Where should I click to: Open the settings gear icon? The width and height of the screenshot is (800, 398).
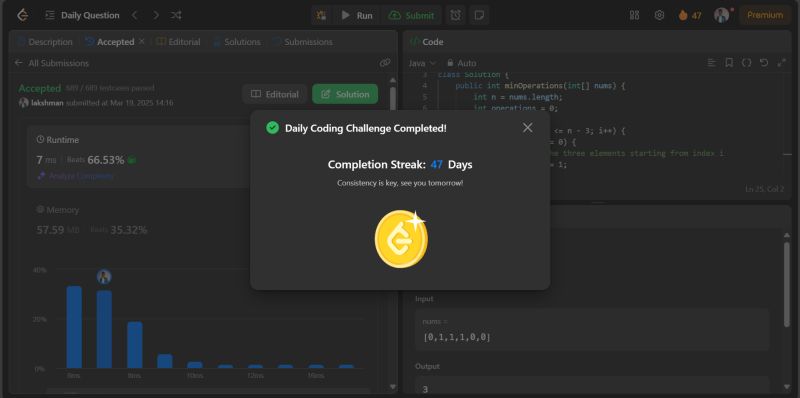point(659,15)
